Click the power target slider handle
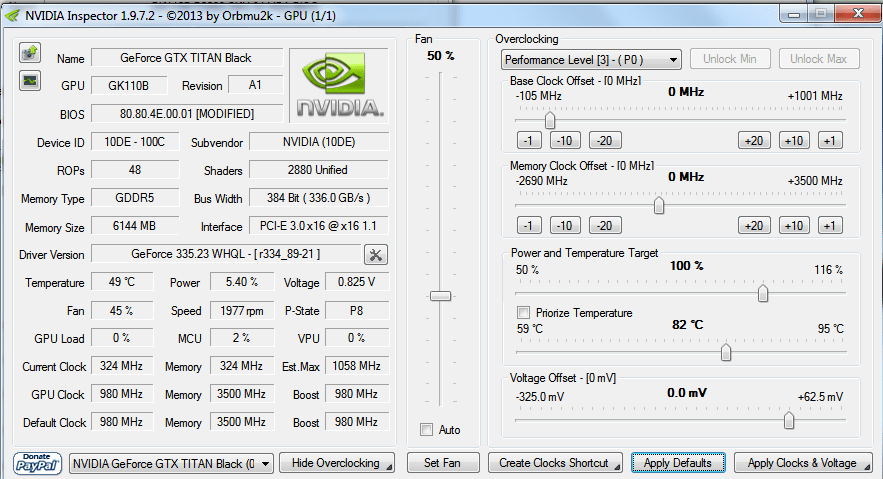883x479 pixels. click(x=763, y=293)
